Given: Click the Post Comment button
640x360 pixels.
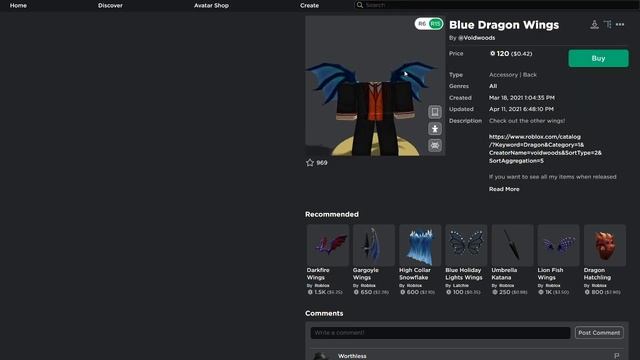Looking at the screenshot, I should click(599, 333).
